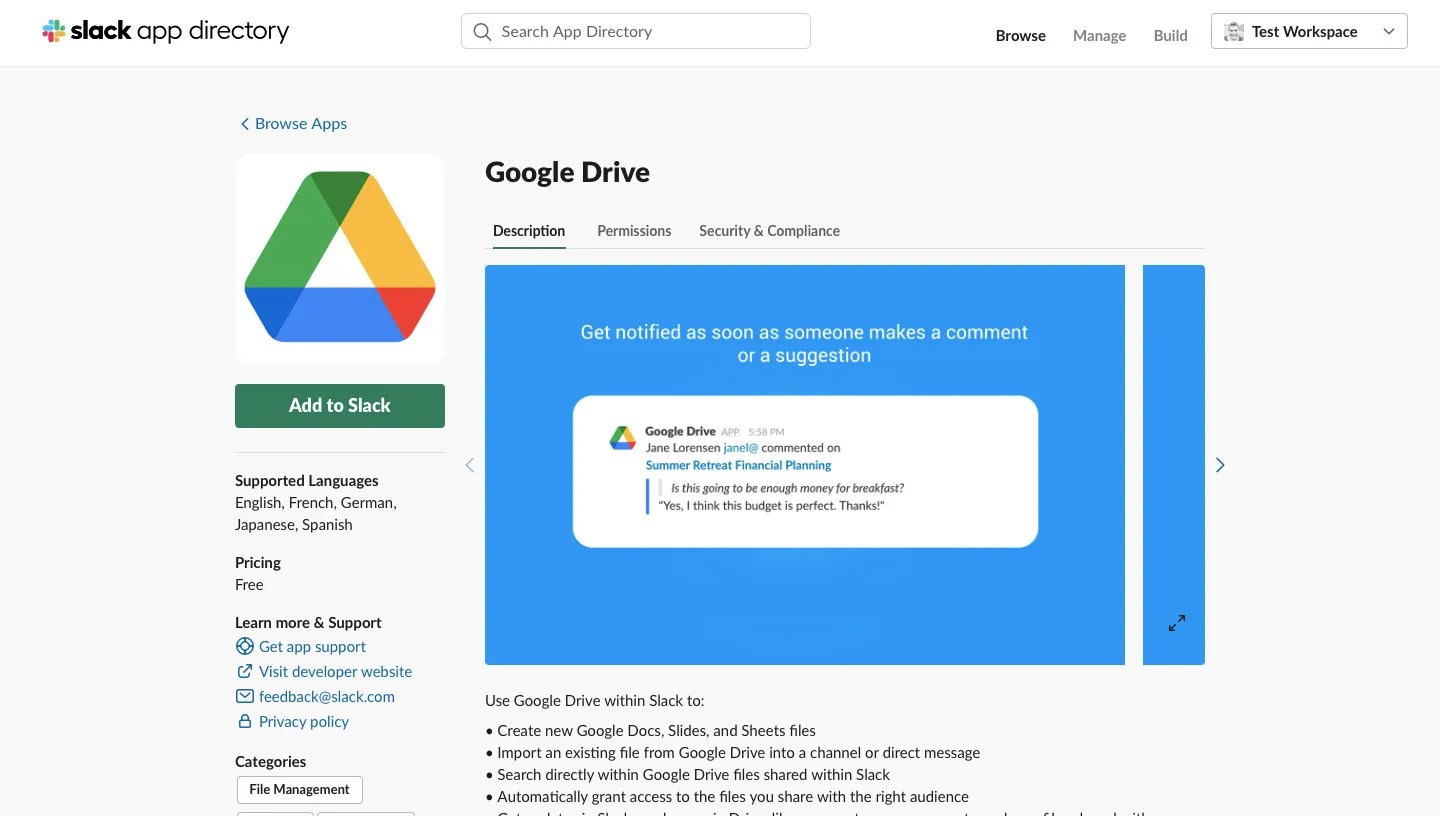Image resolution: width=1440 pixels, height=816 pixels.
Task: Advance the screenshot carousel with the right chevron
Action: click(1220, 464)
